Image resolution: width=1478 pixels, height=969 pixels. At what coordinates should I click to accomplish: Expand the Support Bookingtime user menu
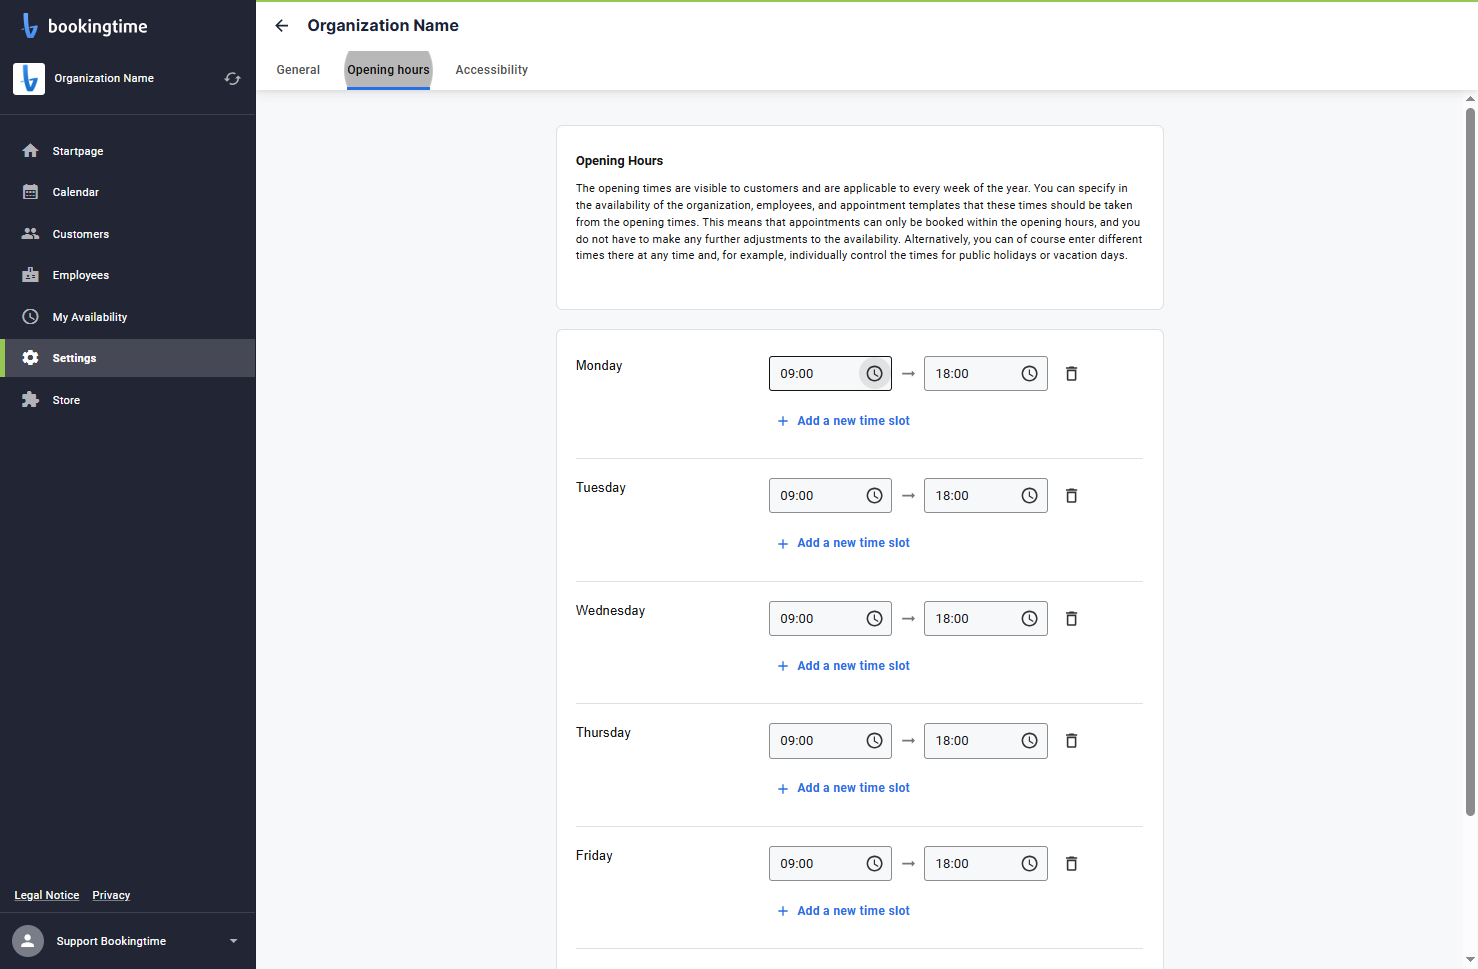(x=127, y=941)
